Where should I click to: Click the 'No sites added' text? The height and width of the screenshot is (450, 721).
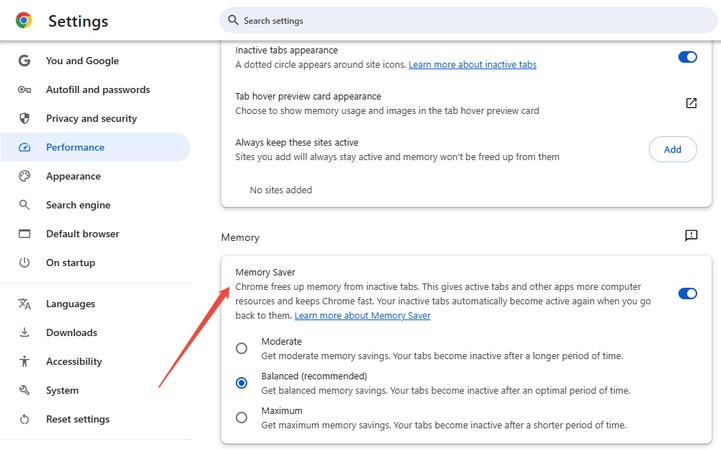click(x=281, y=190)
